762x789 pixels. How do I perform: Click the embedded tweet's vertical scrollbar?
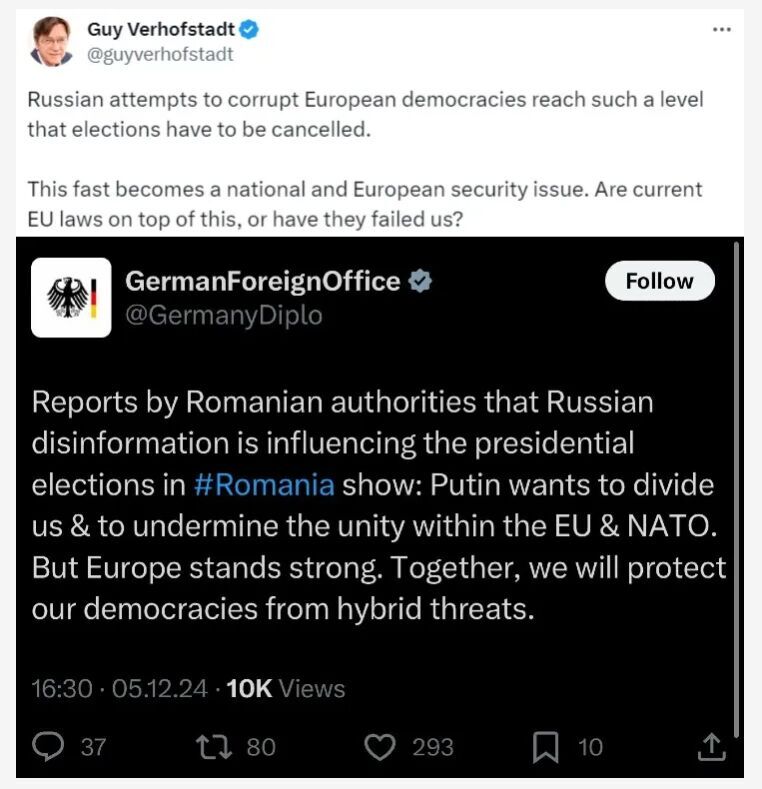[737, 490]
